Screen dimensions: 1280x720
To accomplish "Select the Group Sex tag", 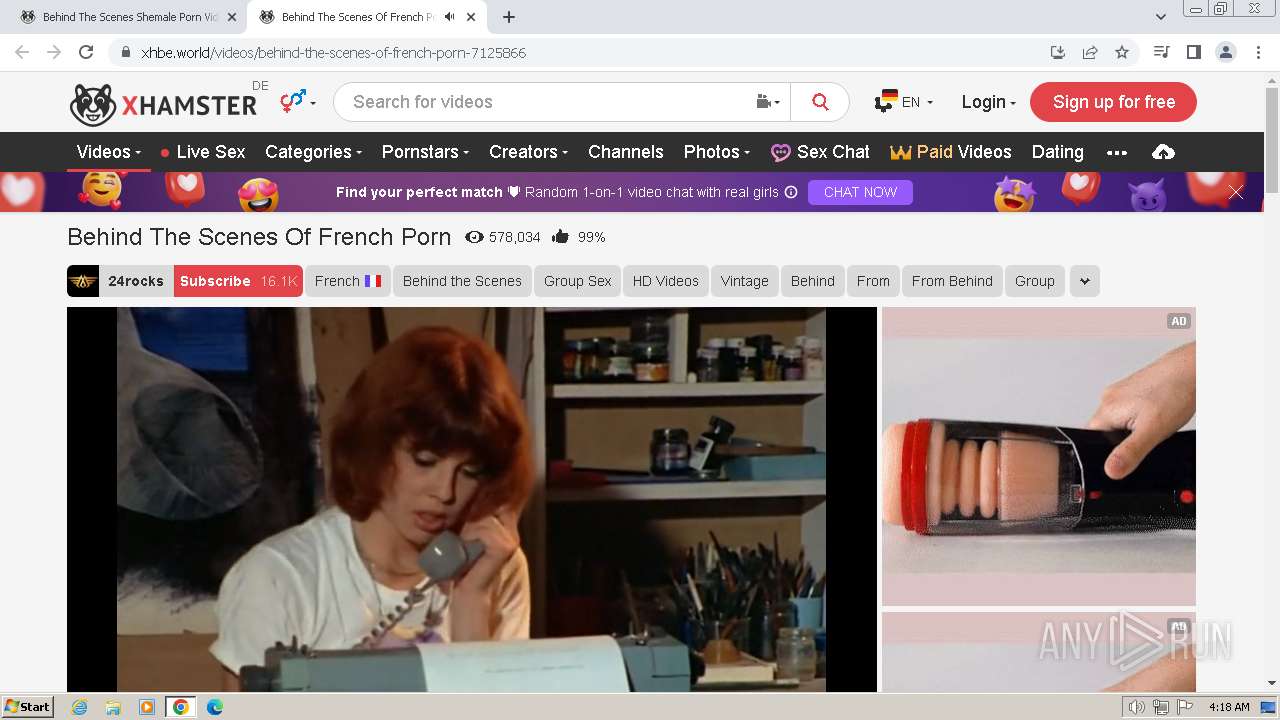I will pyautogui.click(x=577, y=281).
